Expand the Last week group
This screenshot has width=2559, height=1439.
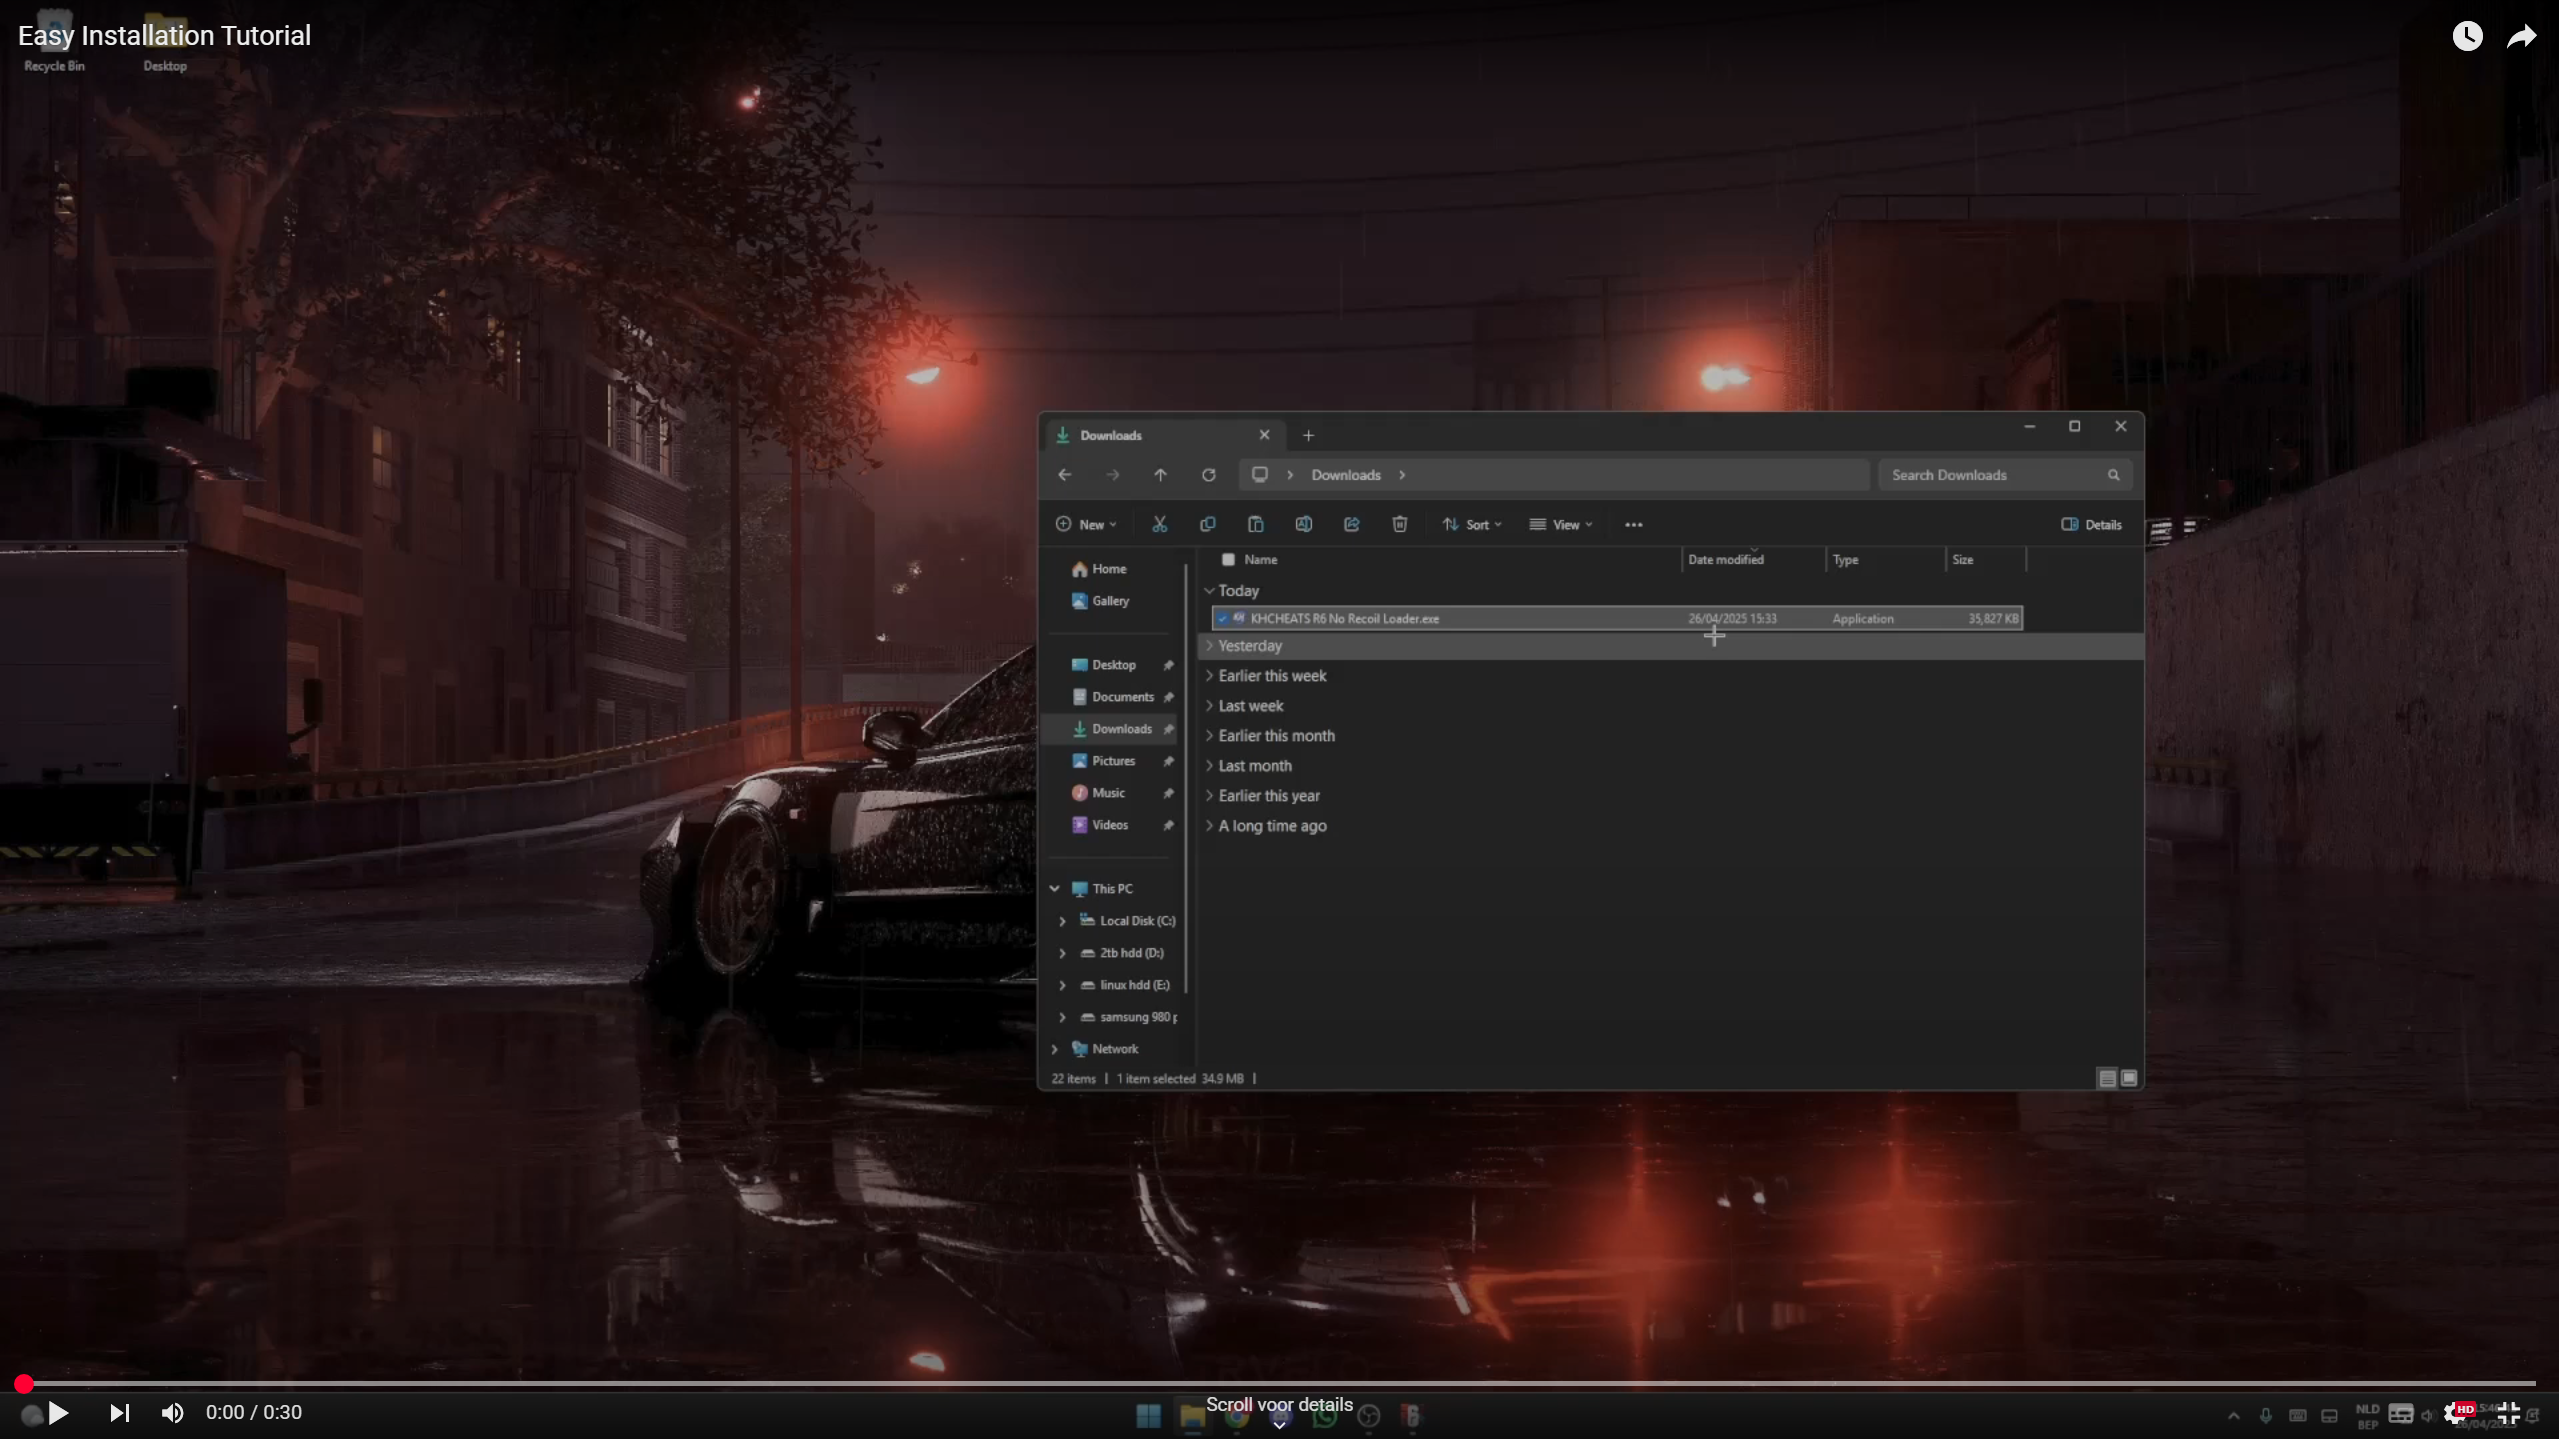(1209, 706)
